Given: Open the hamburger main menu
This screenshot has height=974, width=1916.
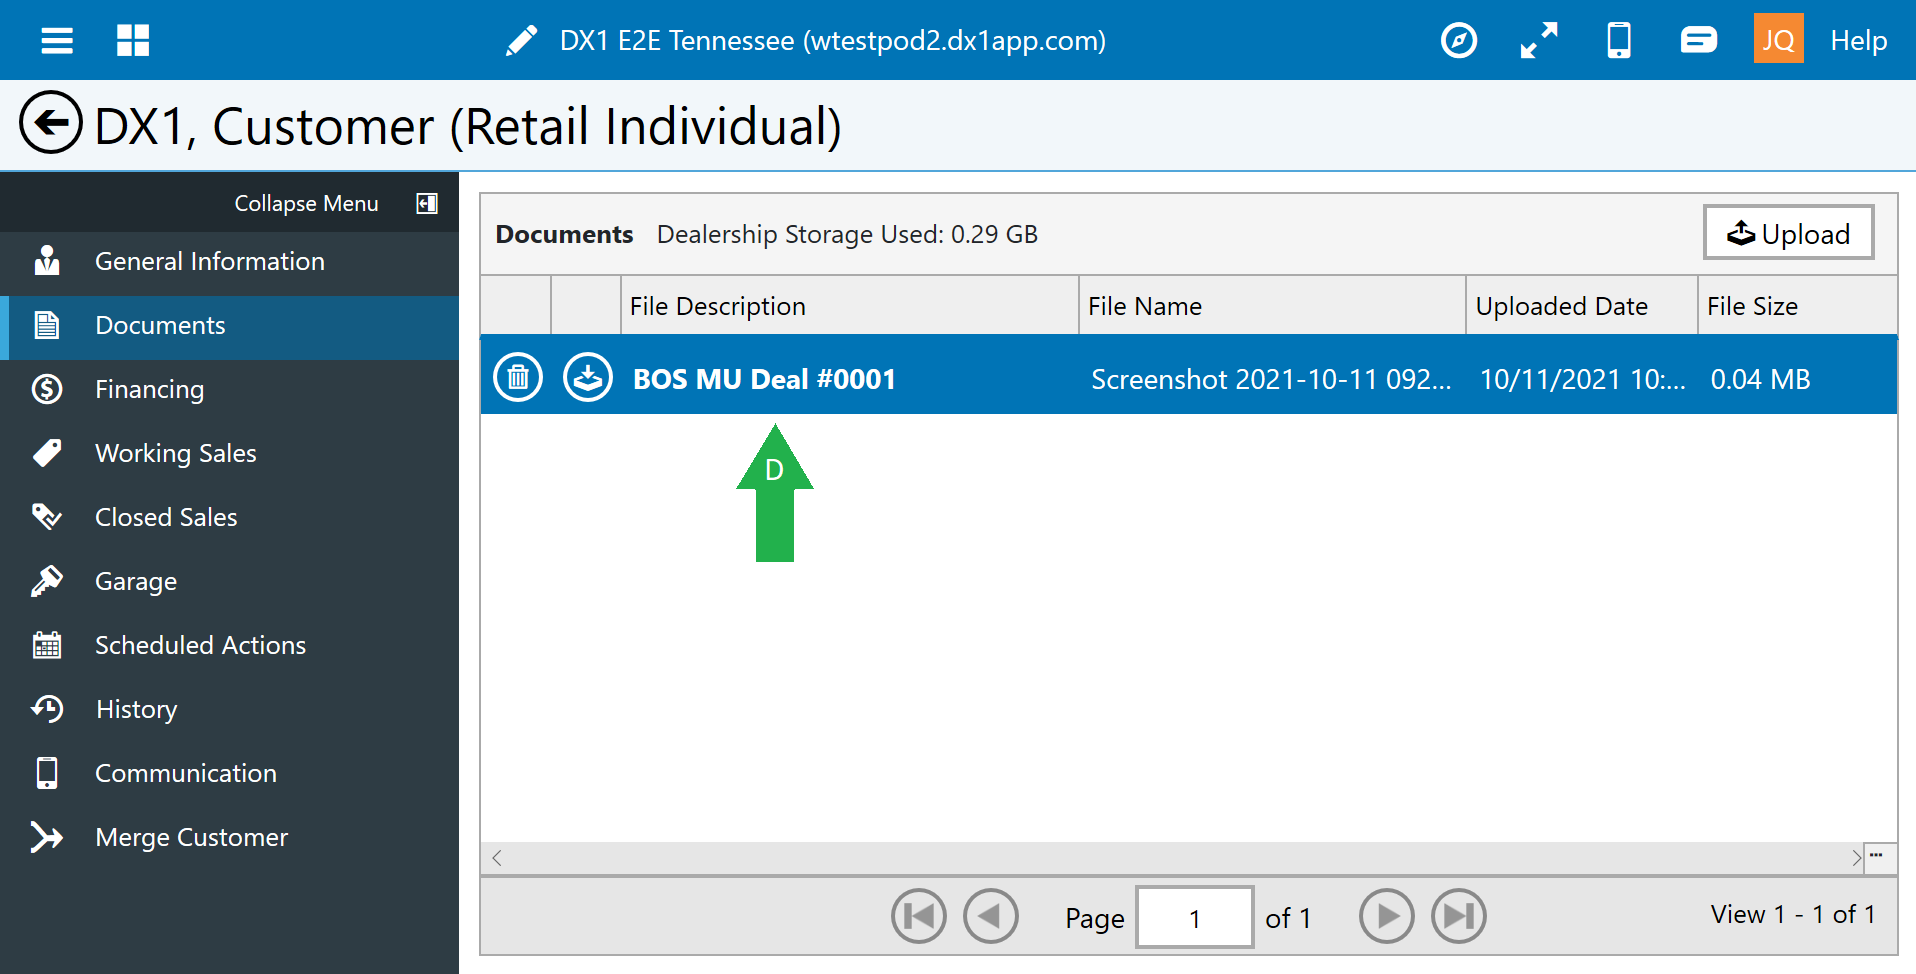Looking at the screenshot, I should pos(57,41).
